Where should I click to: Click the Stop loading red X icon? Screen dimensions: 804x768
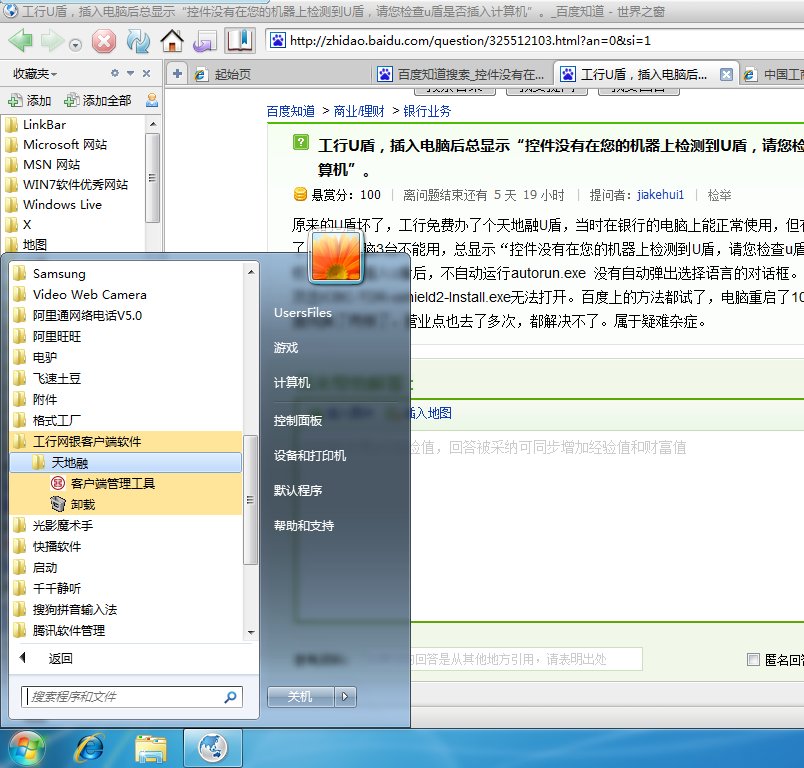[103, 42]
